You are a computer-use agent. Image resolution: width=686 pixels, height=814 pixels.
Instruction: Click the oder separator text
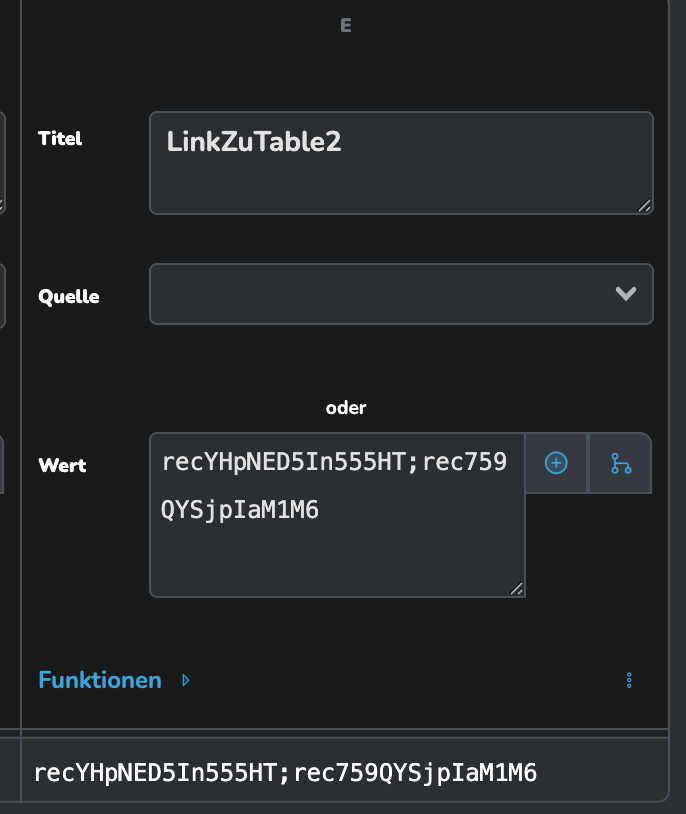click(x=346, y=408)
